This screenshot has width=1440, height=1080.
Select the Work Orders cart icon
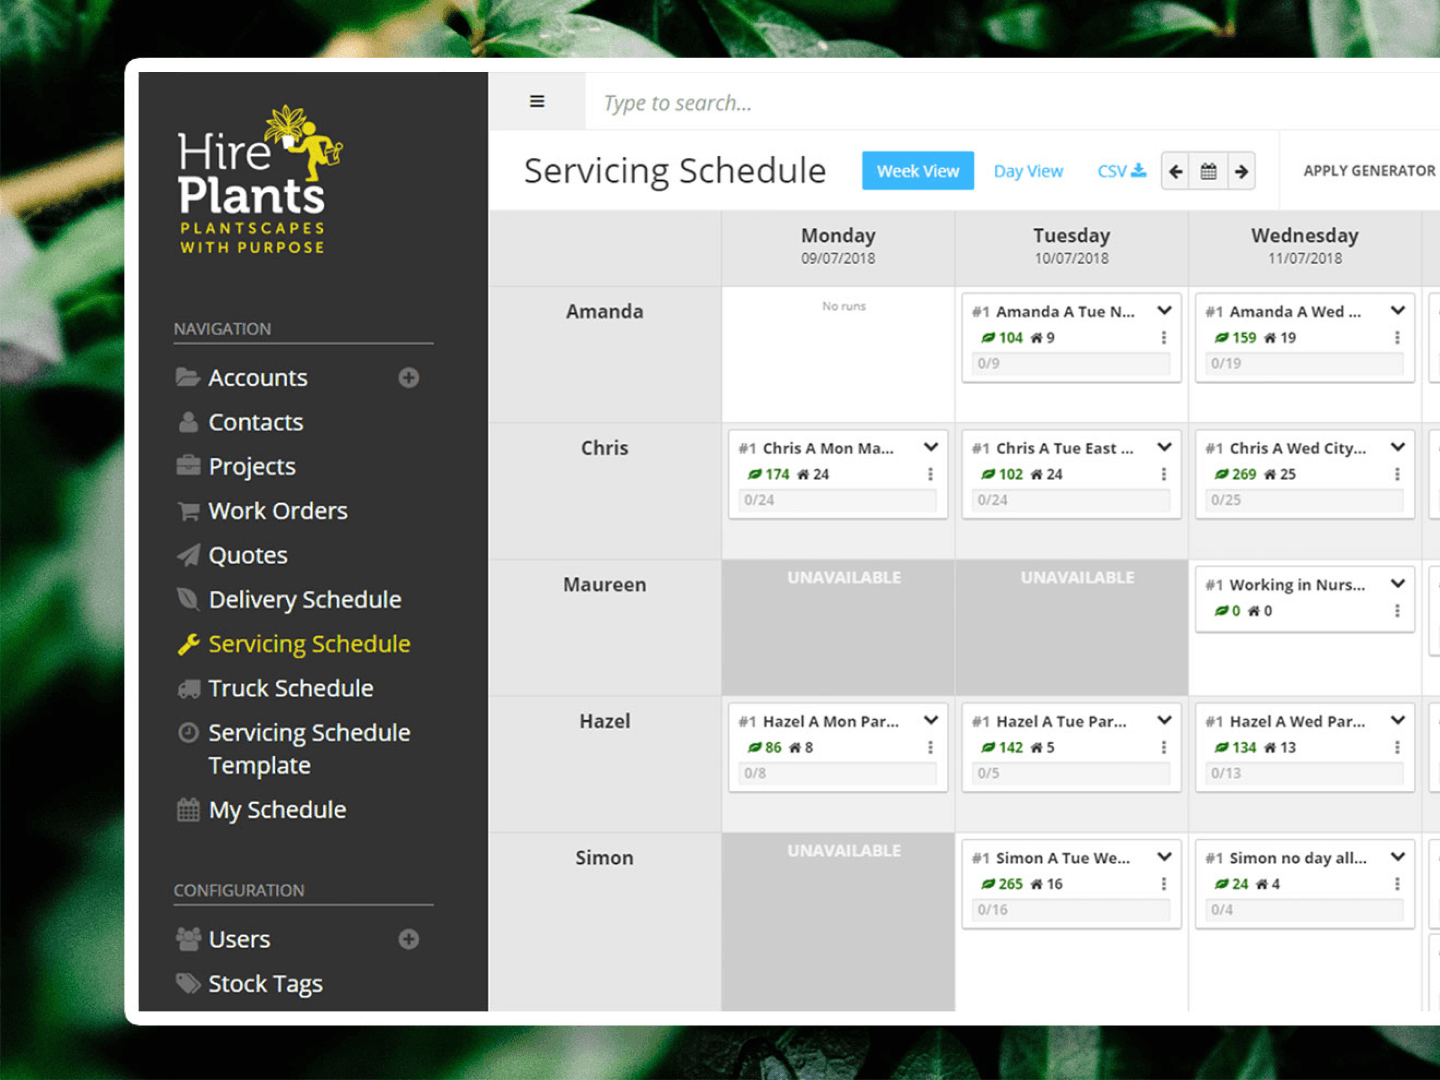[187, 510]
